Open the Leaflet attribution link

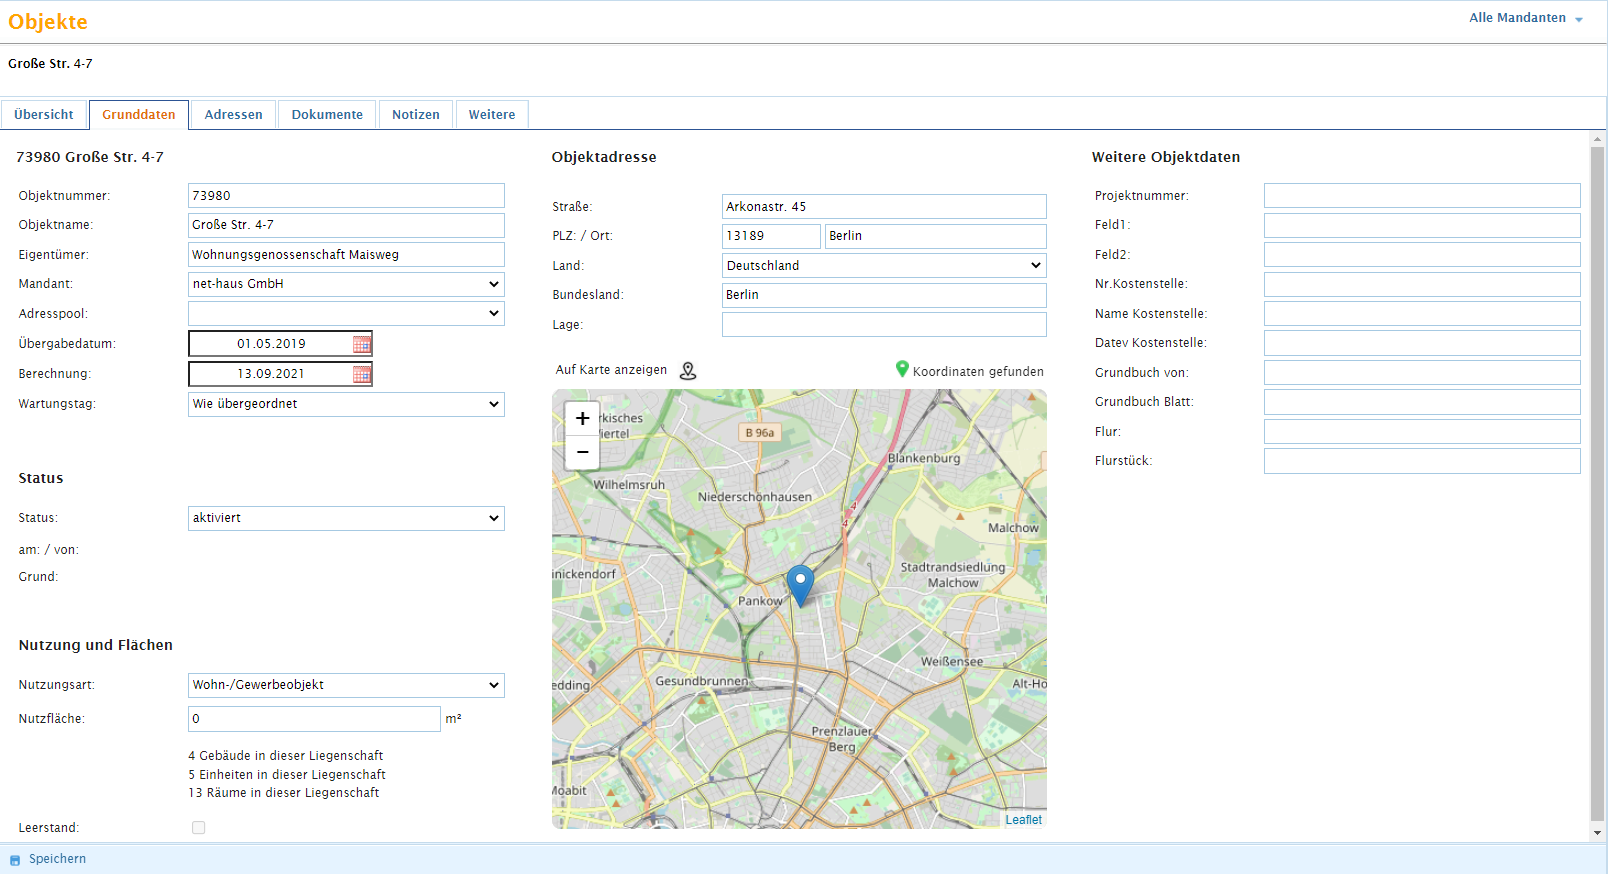click(1023, 820)
